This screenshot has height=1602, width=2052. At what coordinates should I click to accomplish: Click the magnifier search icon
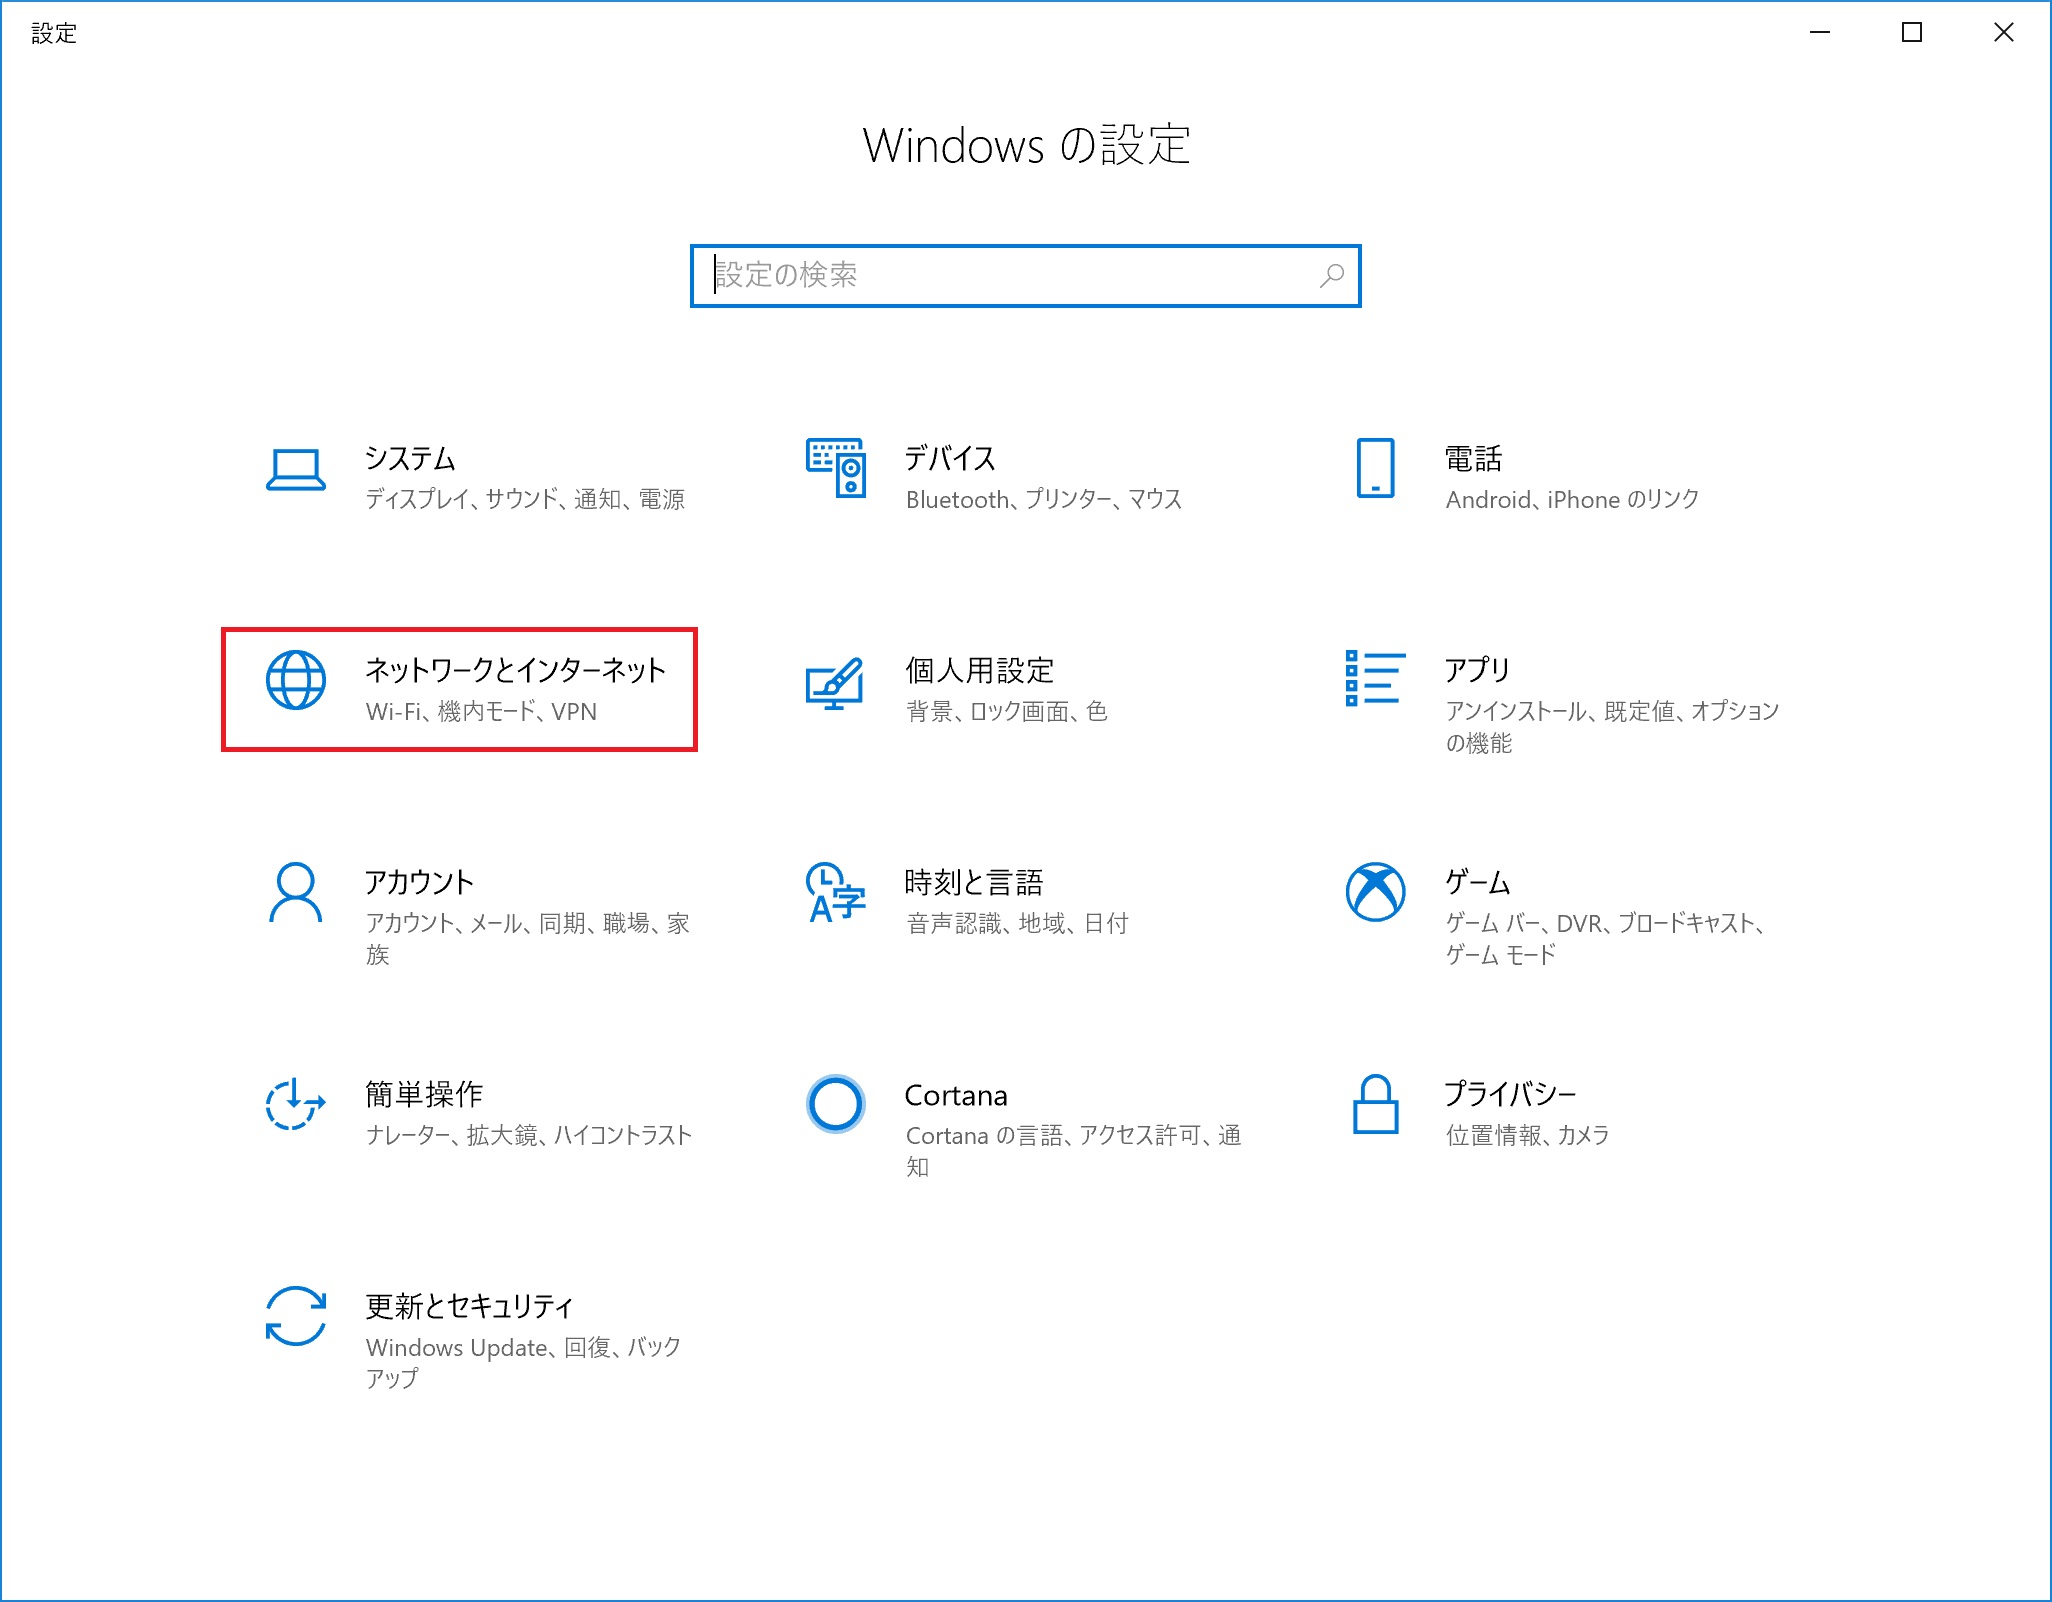click(1331, 276)
